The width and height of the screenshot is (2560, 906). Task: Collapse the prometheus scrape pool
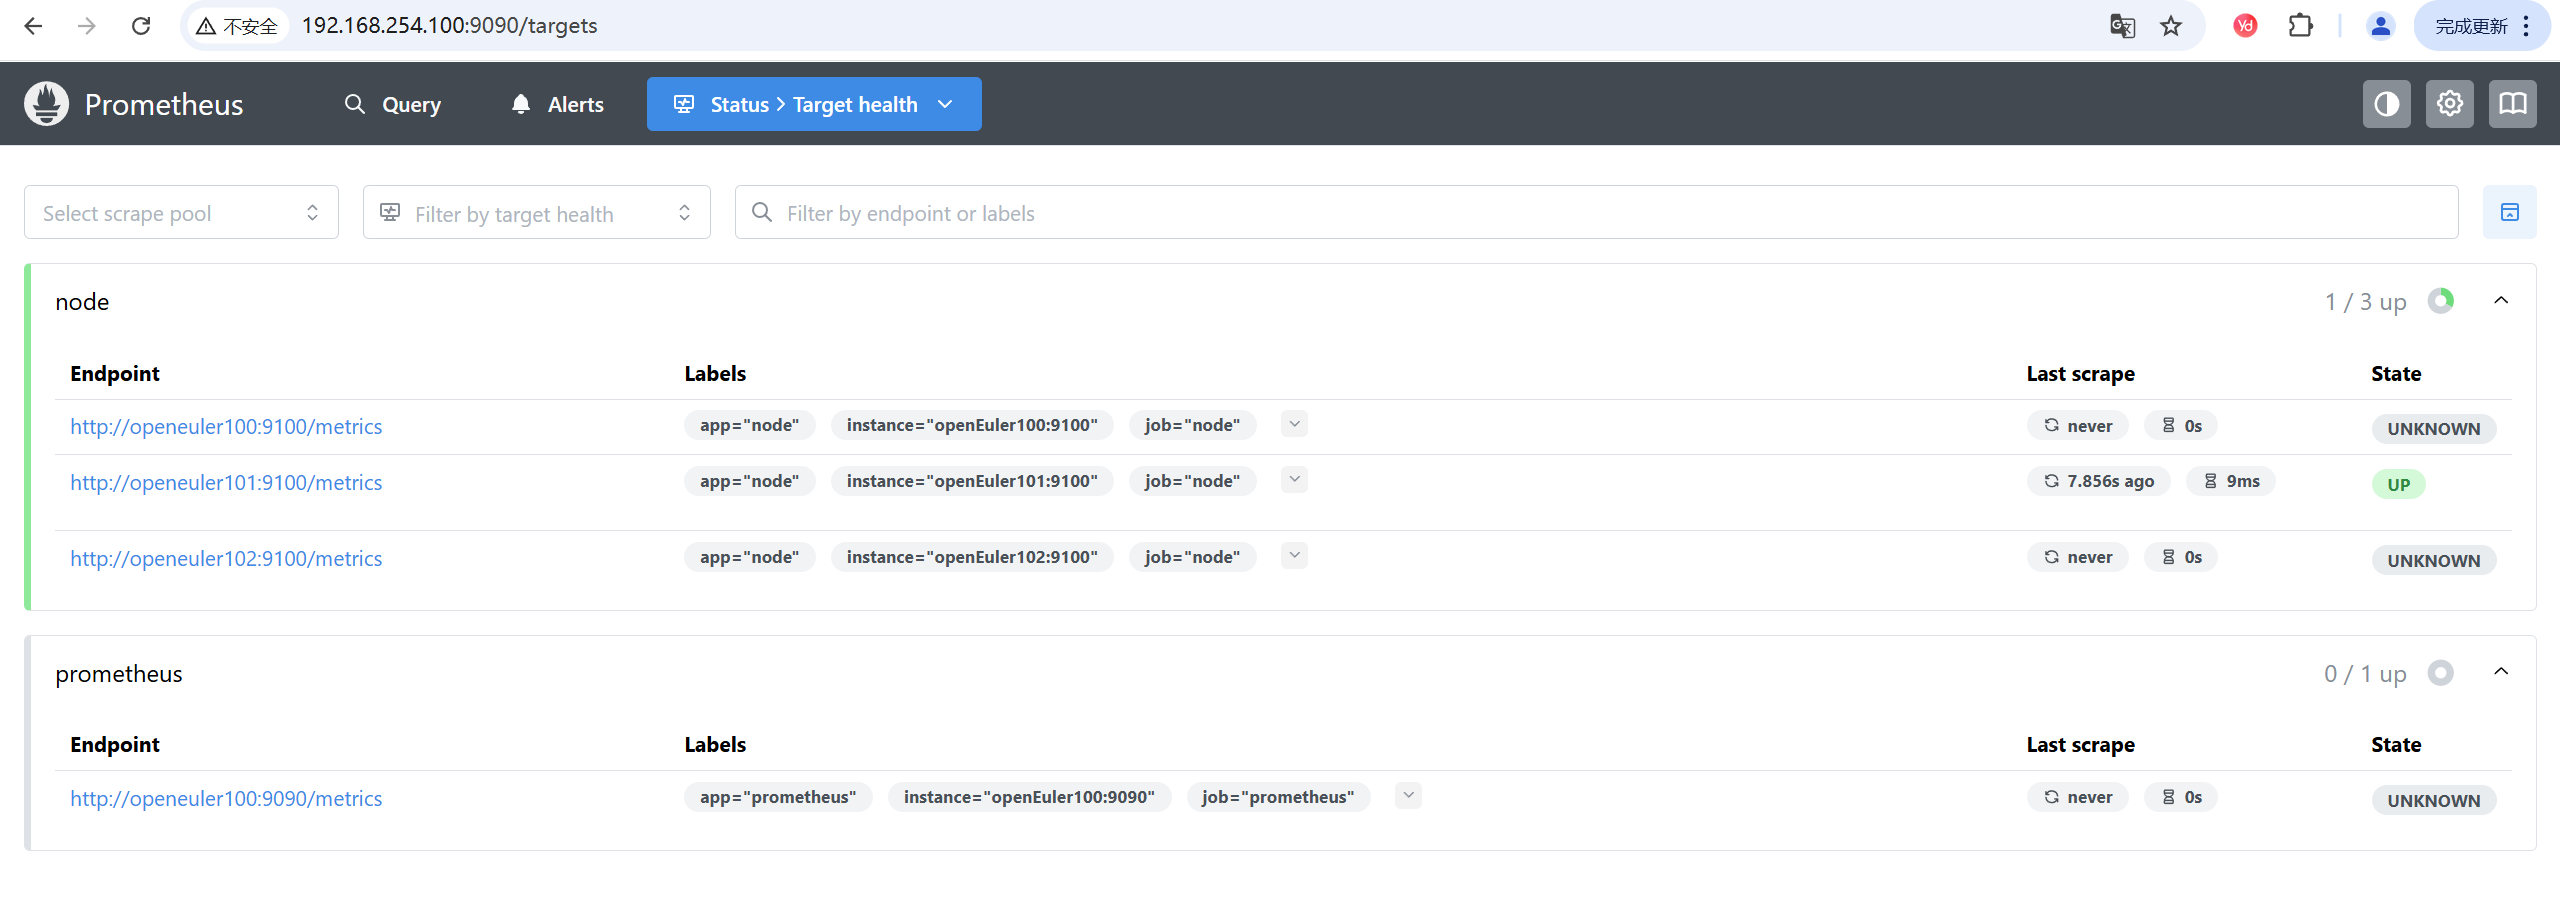(x=2501, y=672)
